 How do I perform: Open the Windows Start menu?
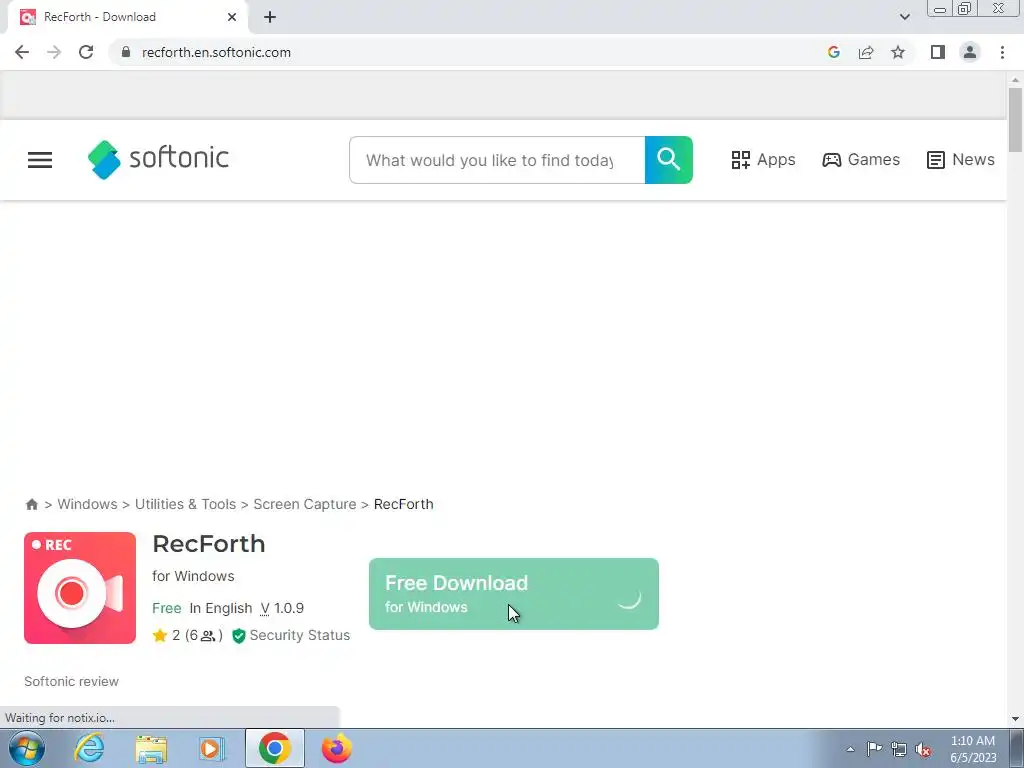27,748
